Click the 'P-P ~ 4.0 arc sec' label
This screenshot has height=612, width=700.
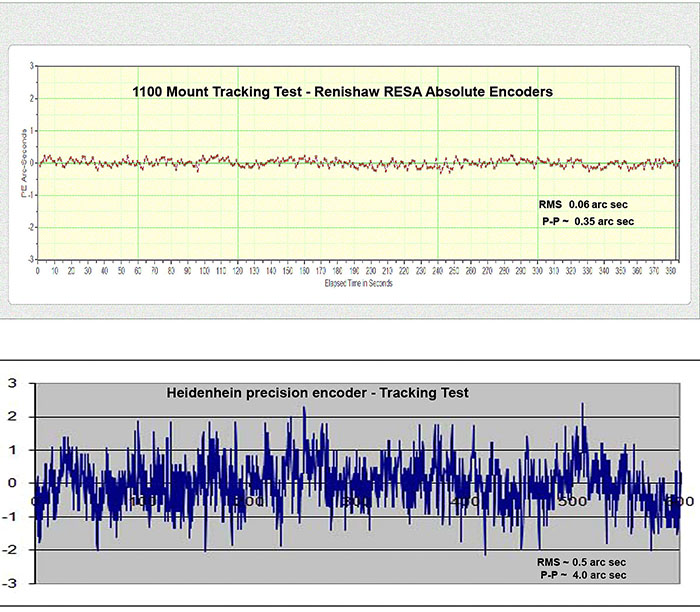tap(581, 575)
